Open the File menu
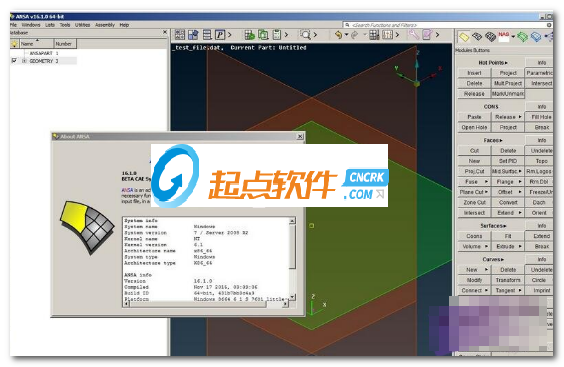The image size is (564, 367). (14, 25)
